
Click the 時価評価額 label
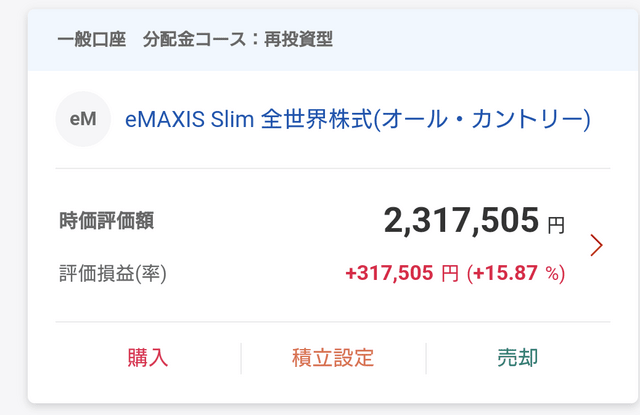coord(107,221)
